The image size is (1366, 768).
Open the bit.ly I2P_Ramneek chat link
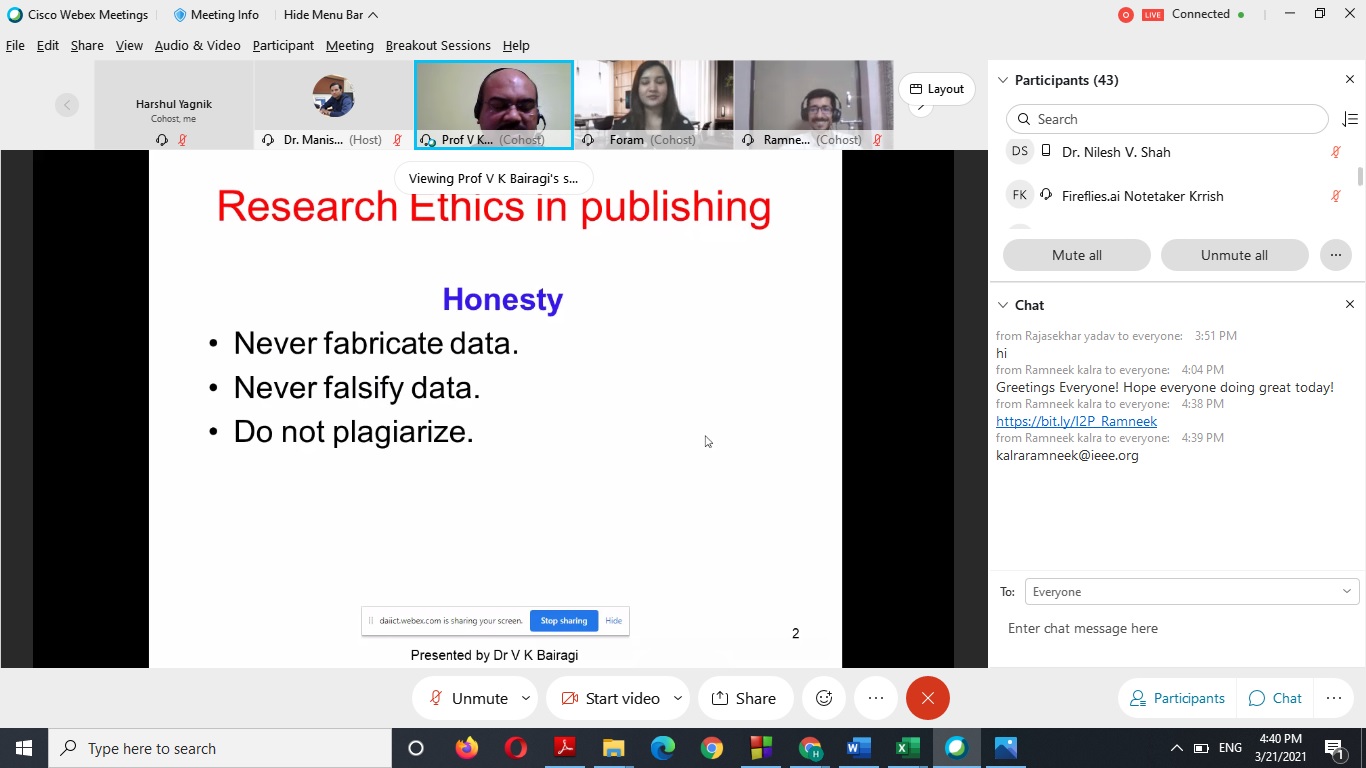tap(1076, 421)
